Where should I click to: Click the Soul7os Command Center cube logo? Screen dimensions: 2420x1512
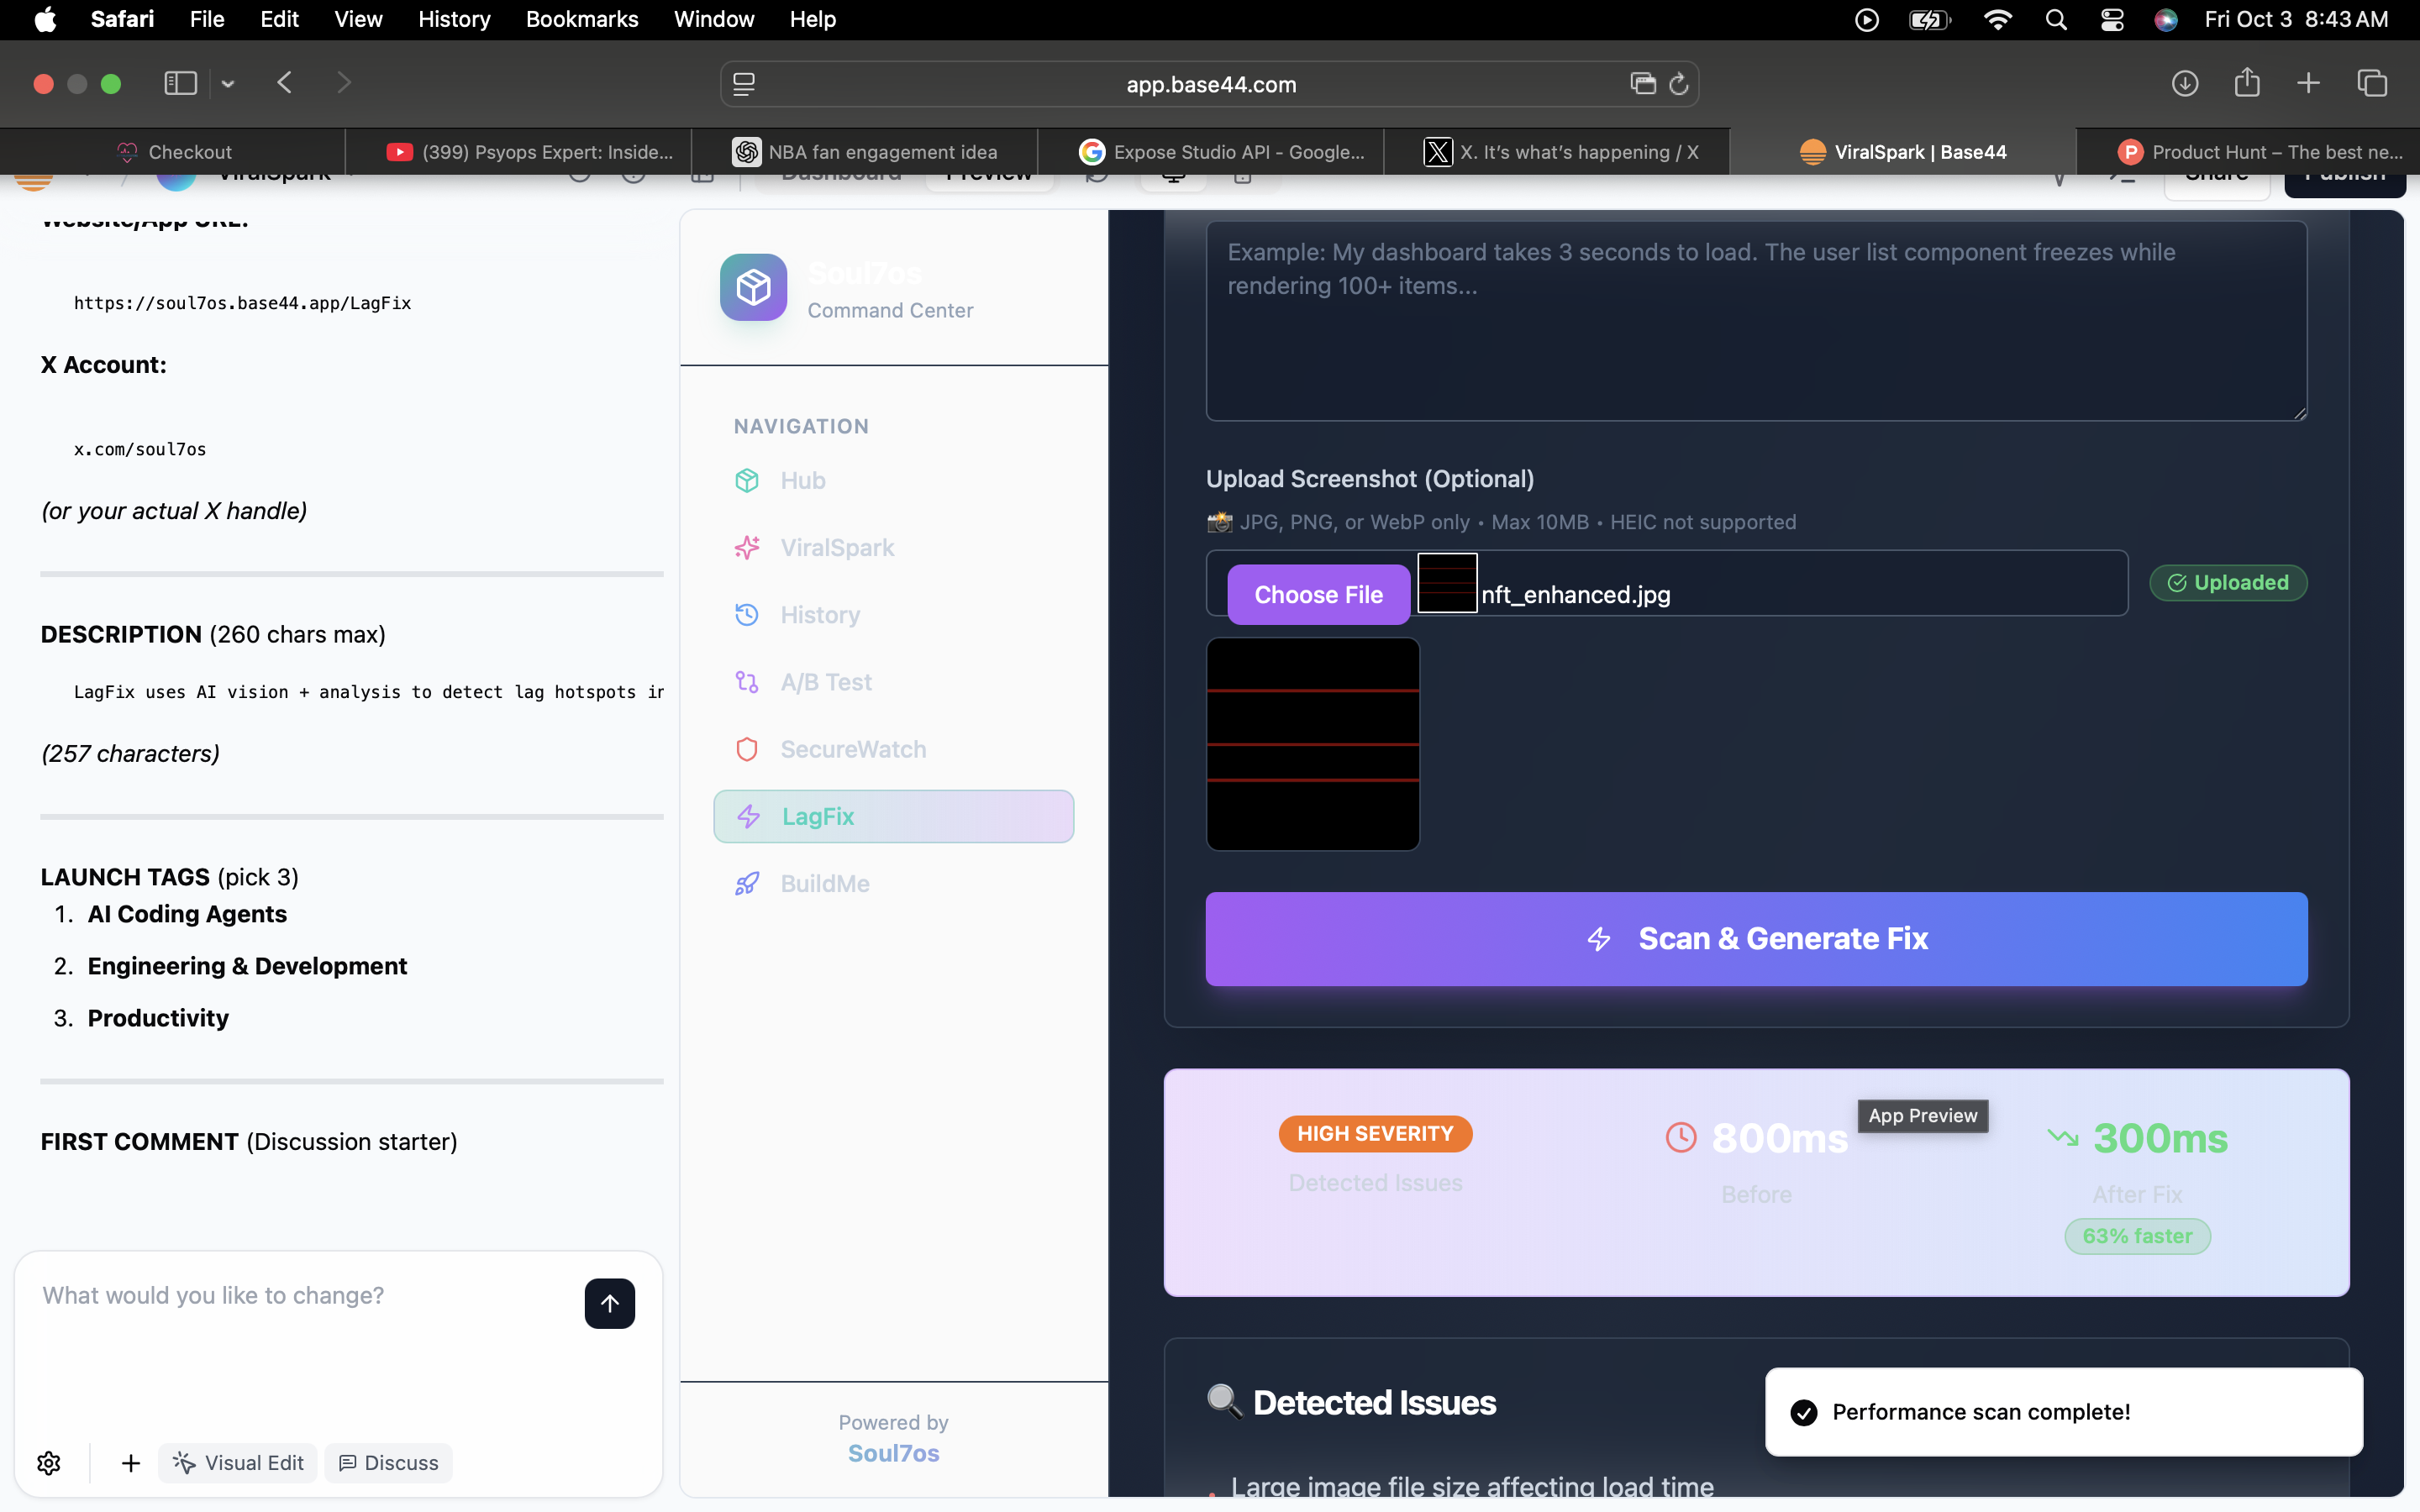coord(752,287)
